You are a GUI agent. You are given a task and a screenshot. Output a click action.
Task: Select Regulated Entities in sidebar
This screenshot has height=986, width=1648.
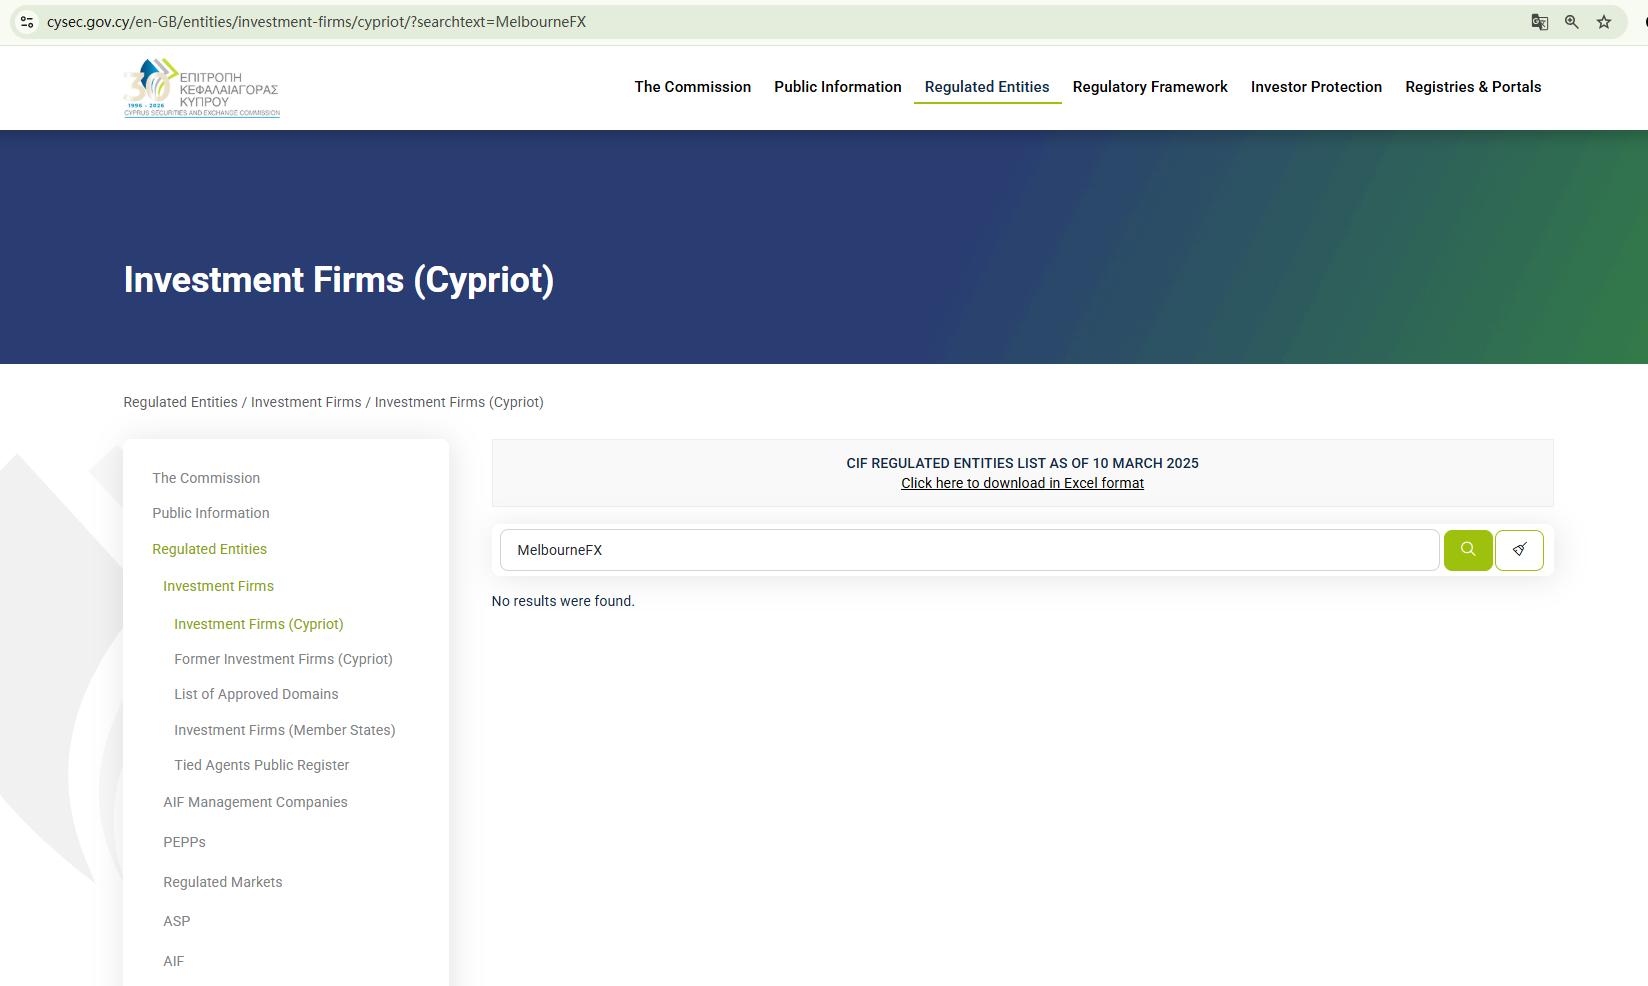210,549
